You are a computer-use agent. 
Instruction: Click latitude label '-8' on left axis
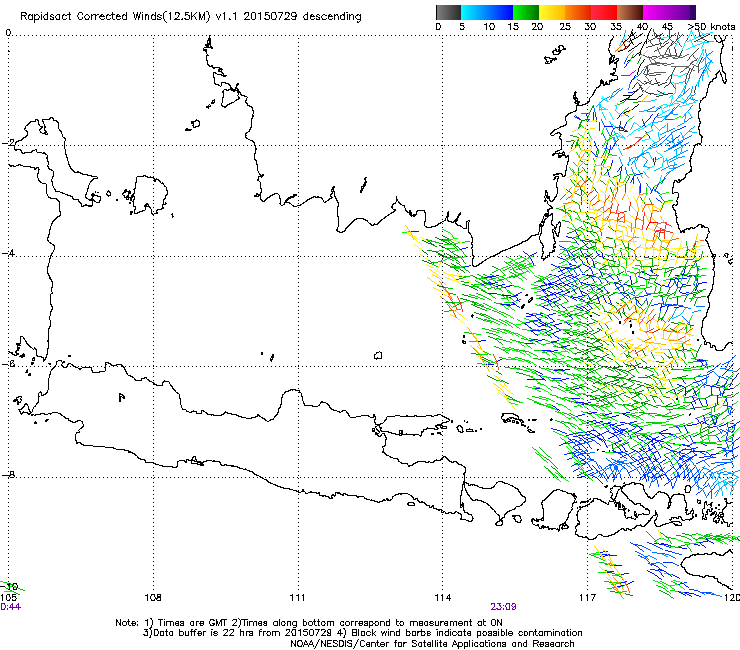pyautogui.click(x=8, y=474)
